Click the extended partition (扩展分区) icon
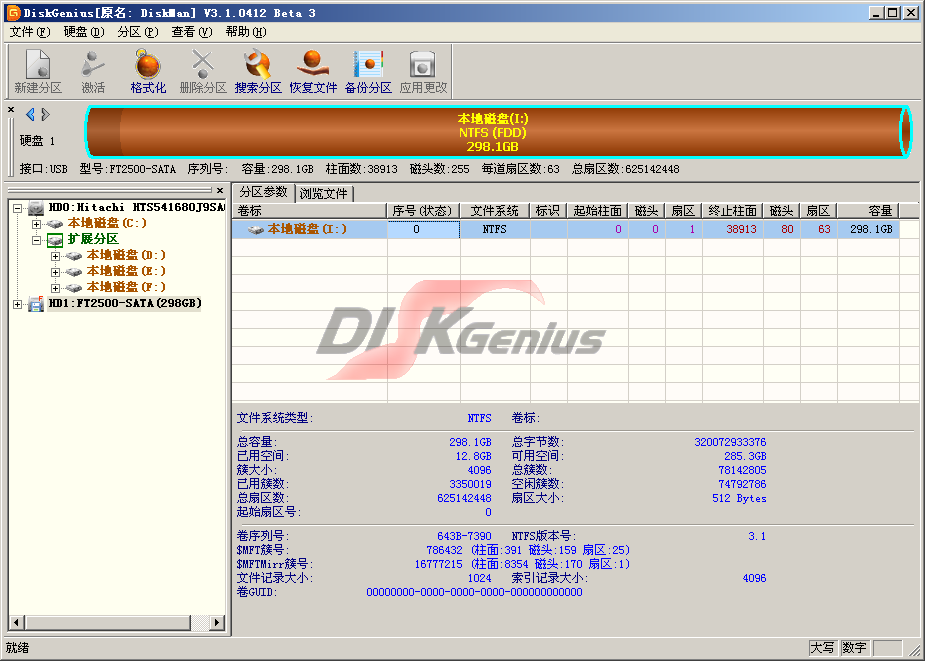The height and width of the screenshot is (661, 925). (55, 240)
